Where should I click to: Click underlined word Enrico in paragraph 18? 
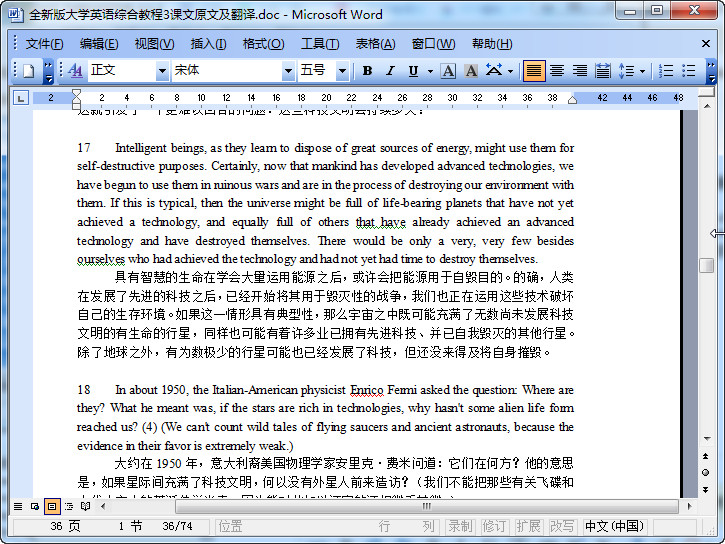(x=367, y=391)
